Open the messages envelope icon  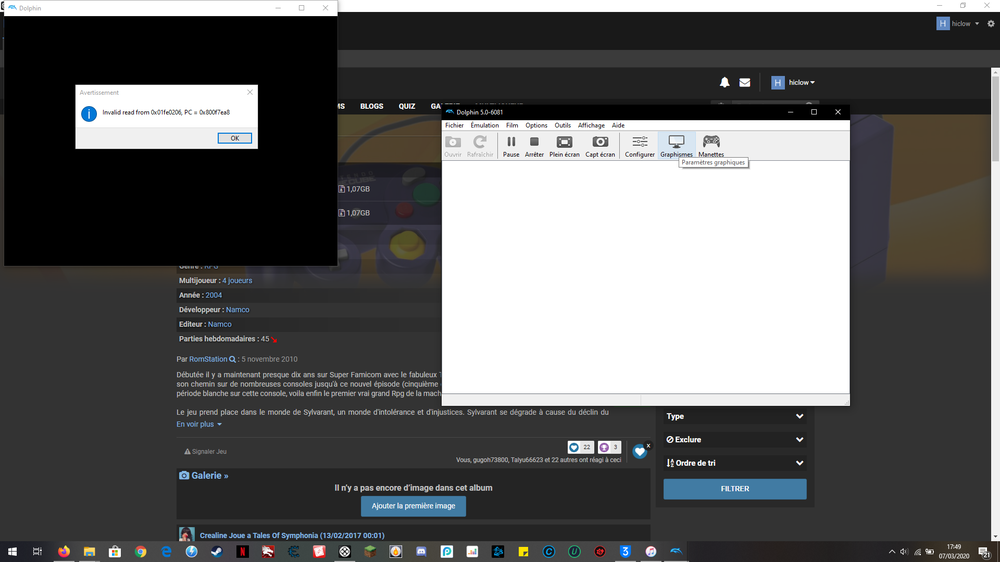click(745, 83)
